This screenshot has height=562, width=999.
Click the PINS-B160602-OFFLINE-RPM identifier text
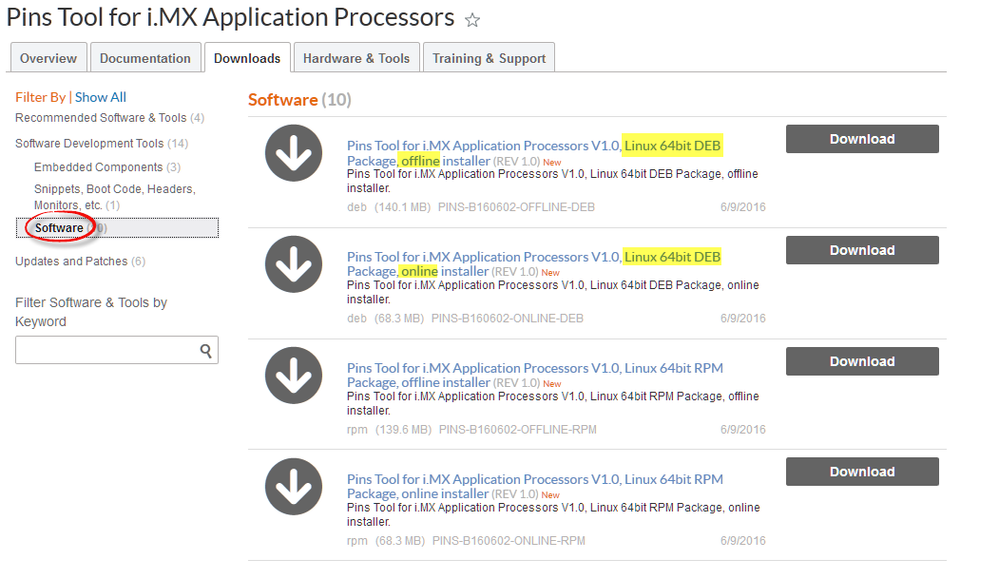518,429
